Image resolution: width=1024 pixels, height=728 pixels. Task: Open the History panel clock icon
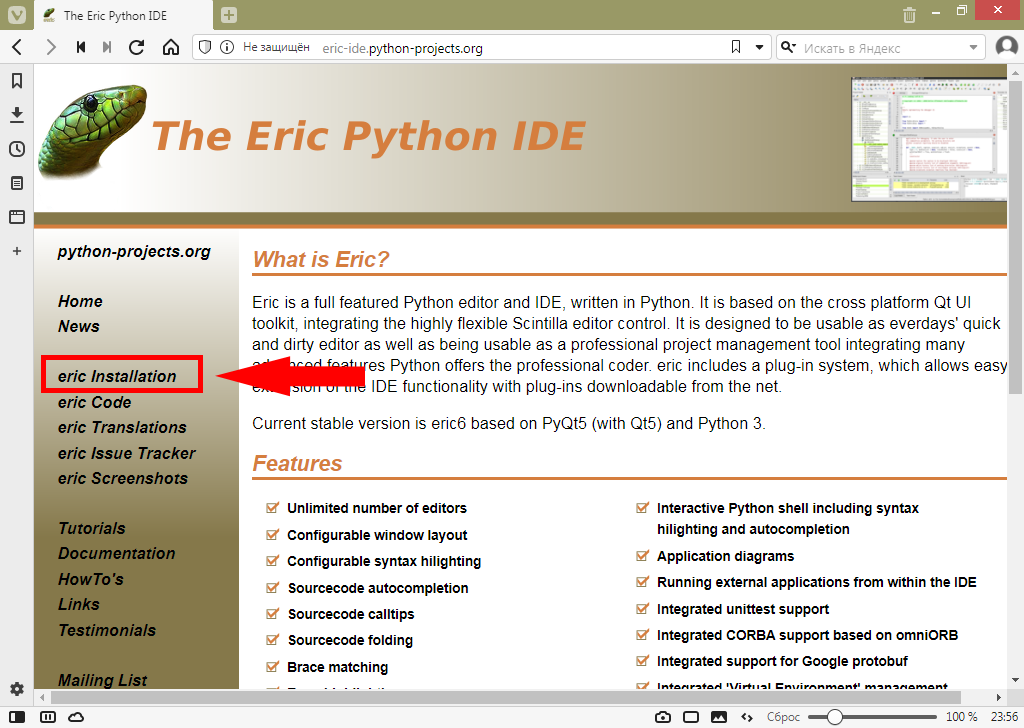click(x=17, y=149)
